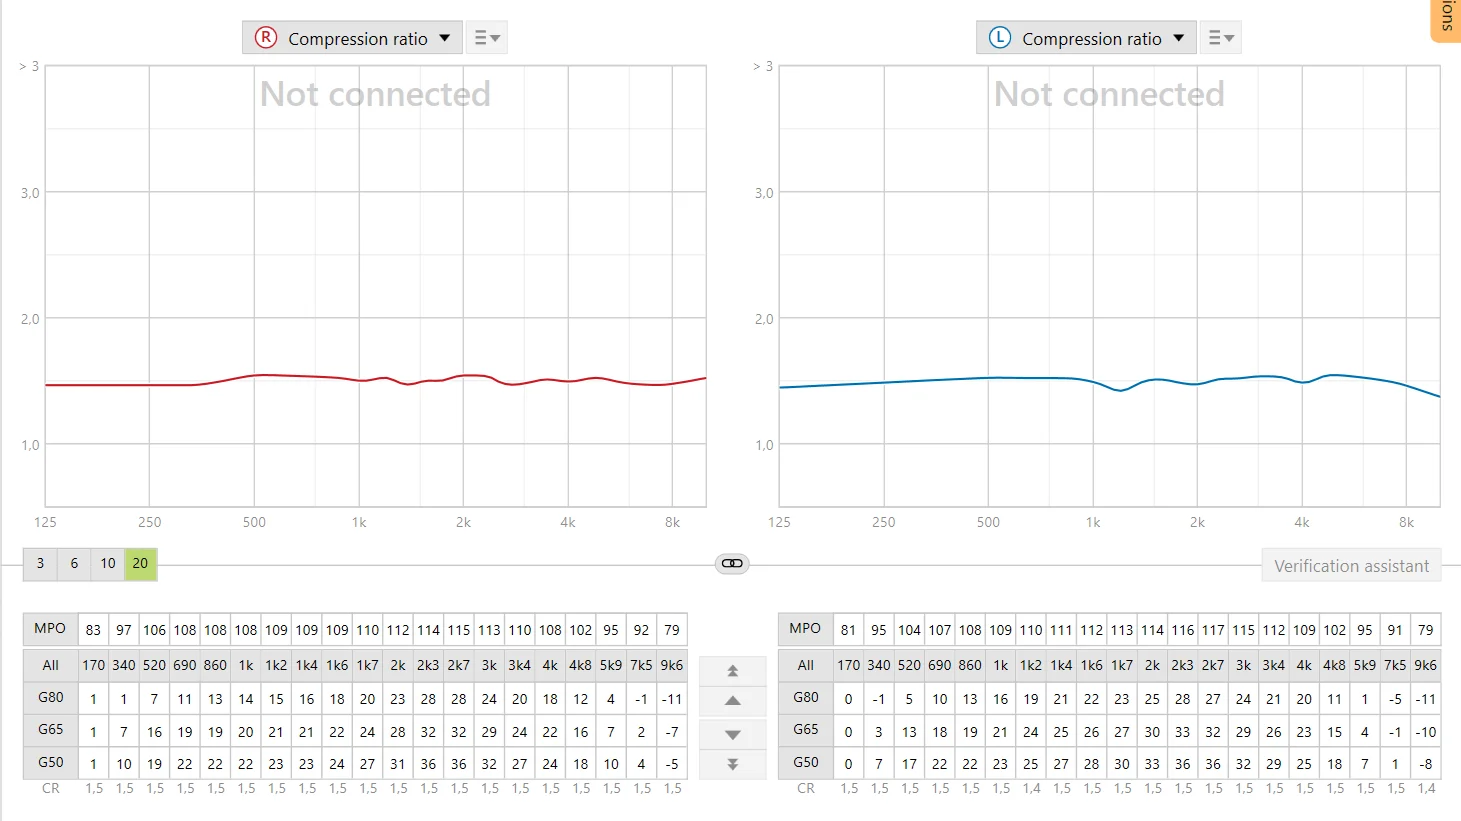The height and width of the screenshot is (821, 1461).
Task: Click right ear G65 value -7
Action: coord(672,732)
